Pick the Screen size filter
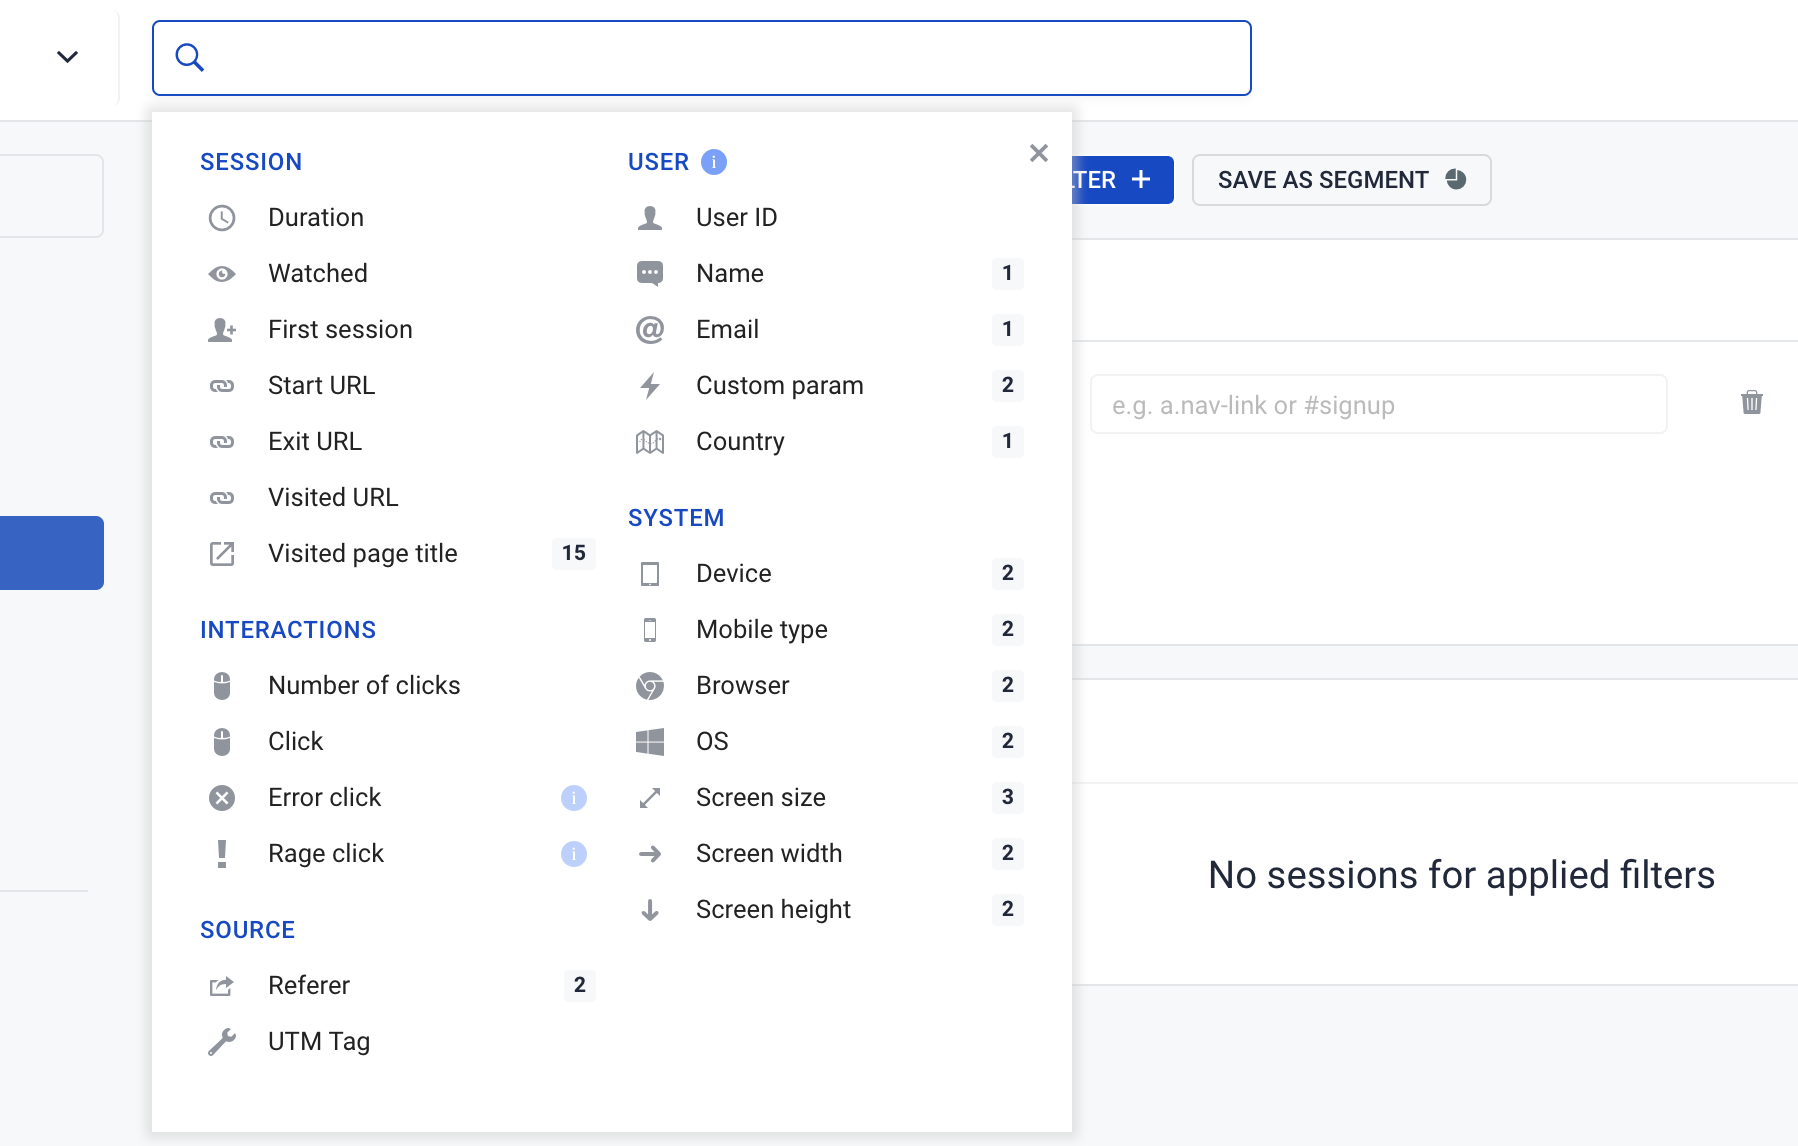 coord(760,798)
